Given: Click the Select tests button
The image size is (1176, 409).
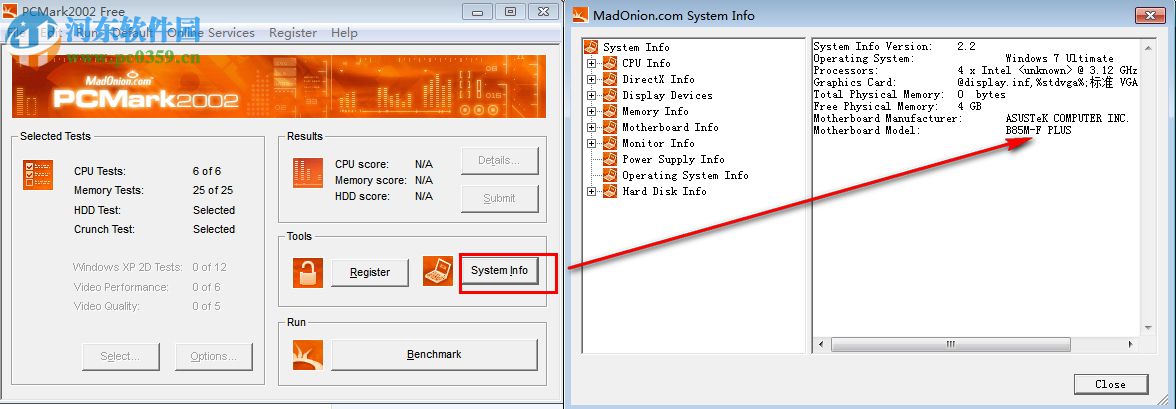Looking at the screenshot, I should click(120, 356).
